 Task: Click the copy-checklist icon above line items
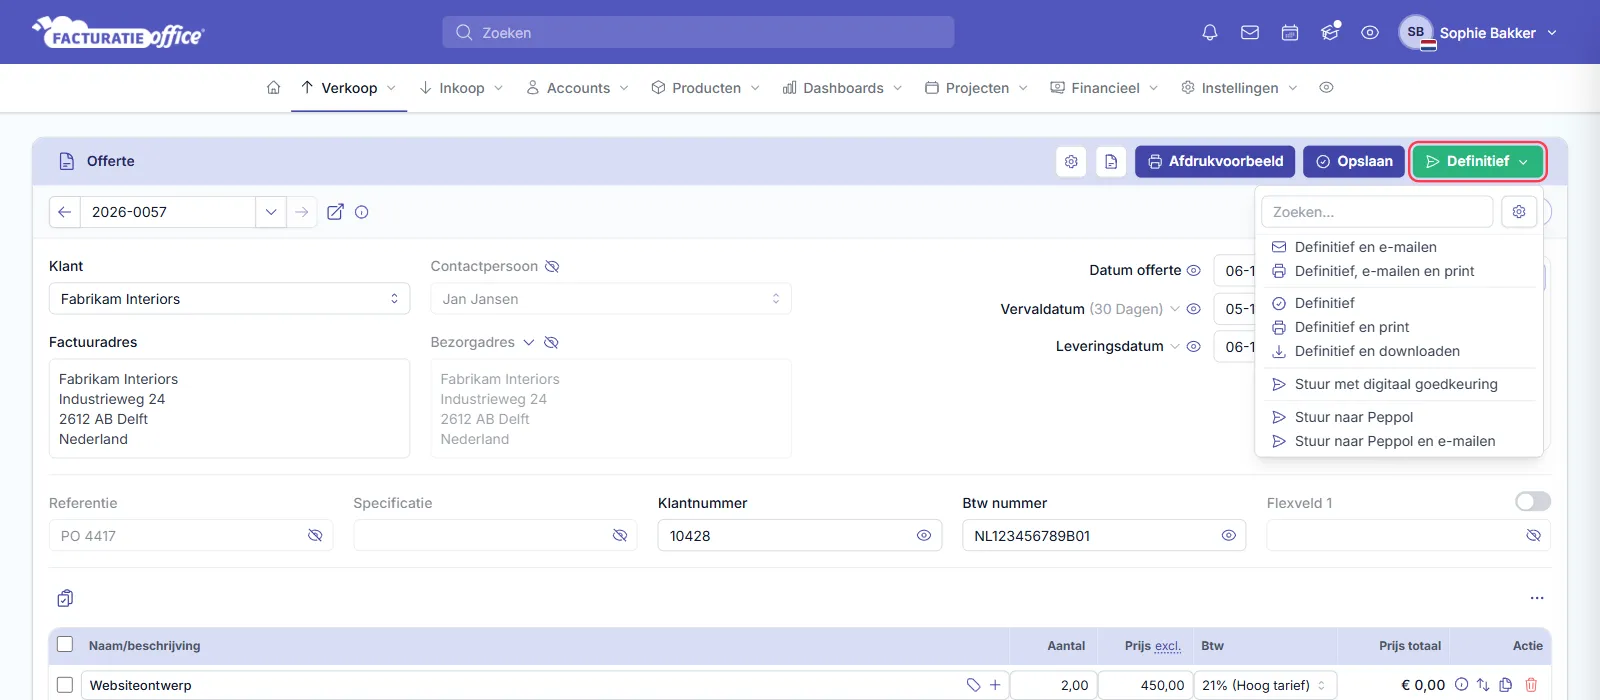point(65,598)
